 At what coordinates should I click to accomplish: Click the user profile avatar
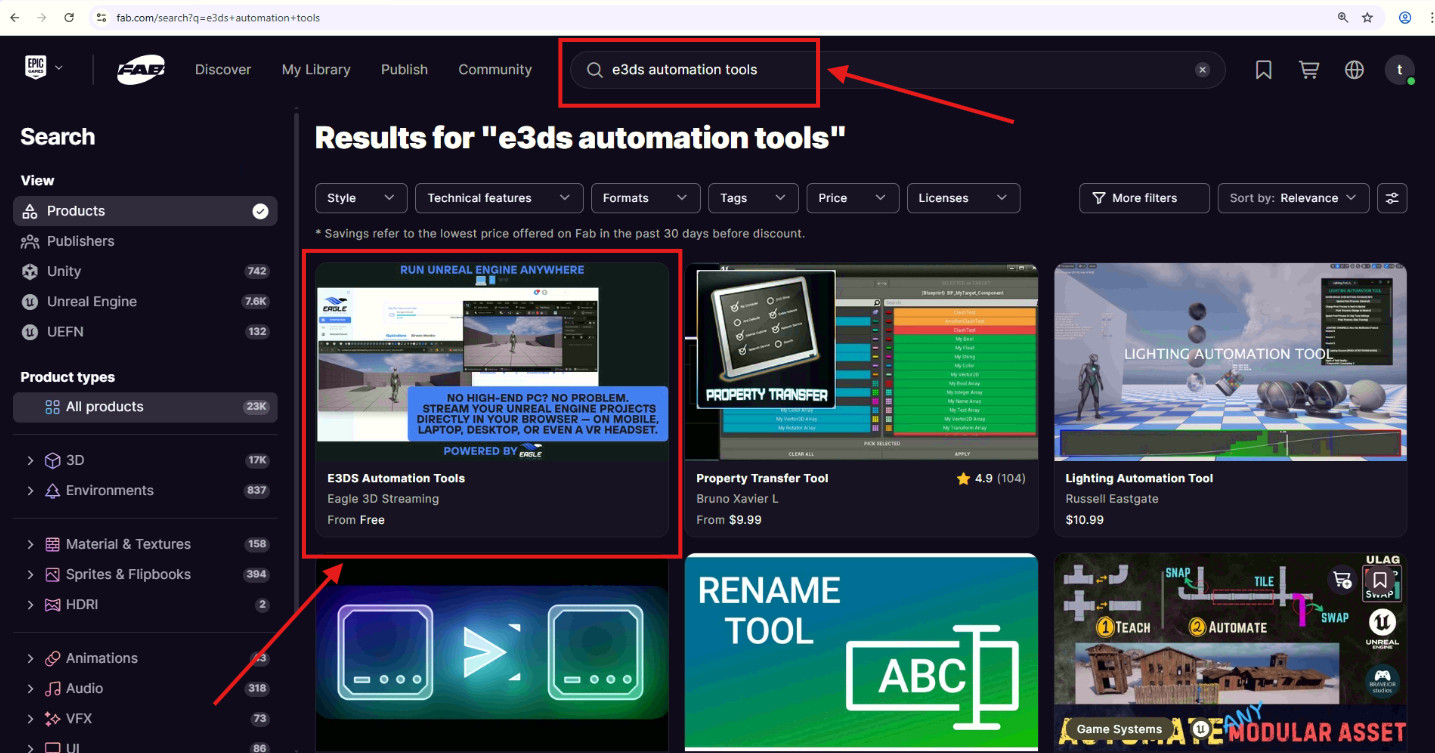point(1399,70)
